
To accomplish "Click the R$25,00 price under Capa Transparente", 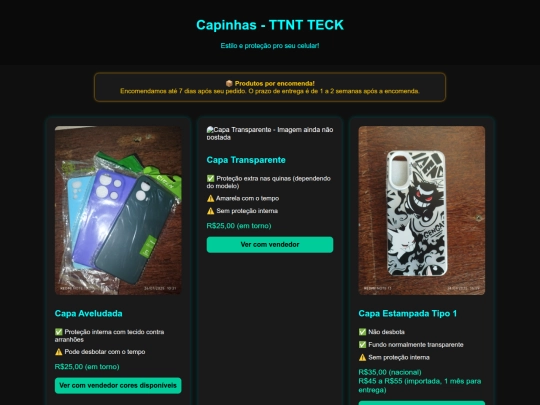I will (x=239, y=226).
